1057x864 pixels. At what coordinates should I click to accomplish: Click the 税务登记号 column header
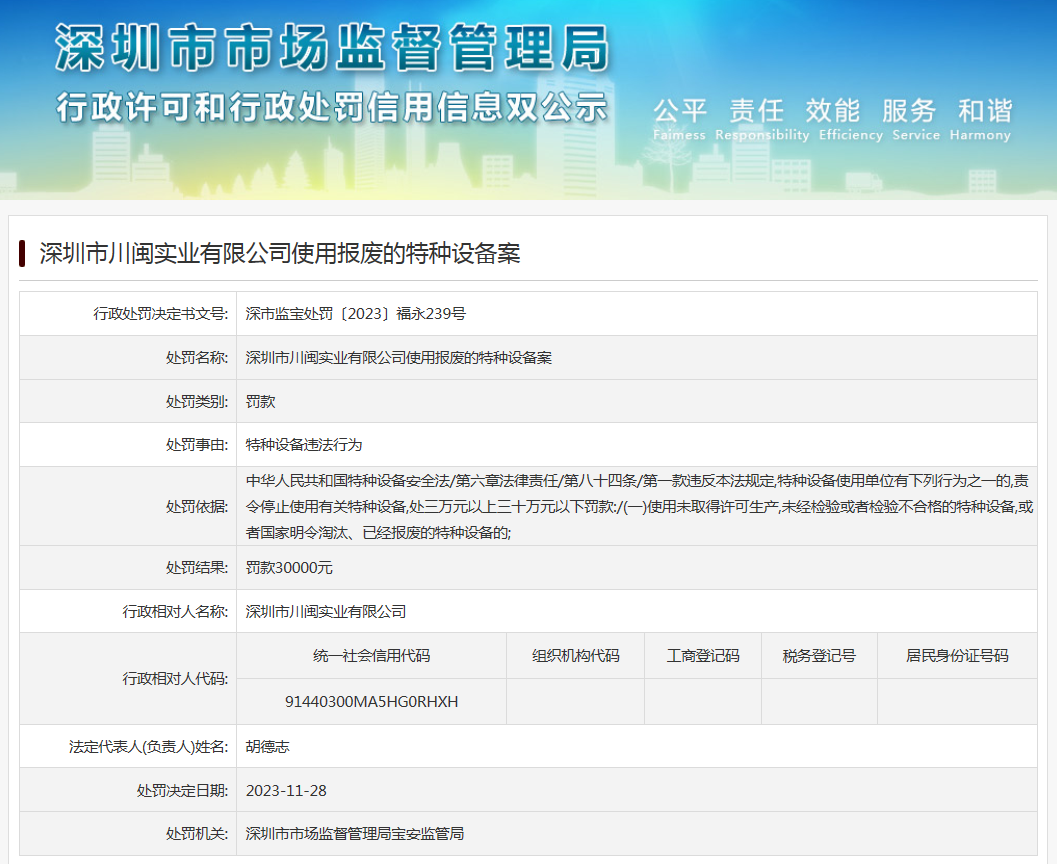pos(819,656)
